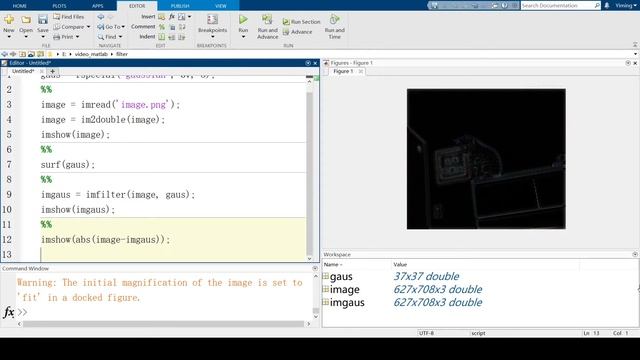Open the Yiming account dropdown
640x360 pixels.
[626, 6]
